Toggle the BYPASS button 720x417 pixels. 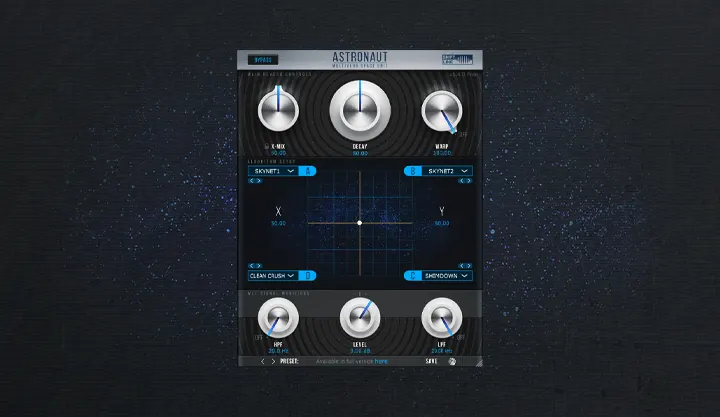pyautogui.click(x=262, y=59)
